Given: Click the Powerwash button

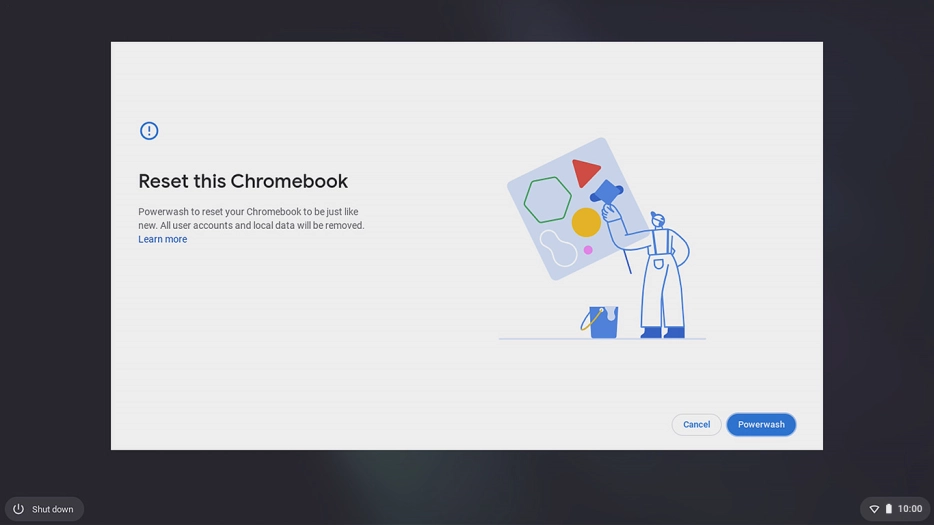Looking at the screenshot, I should (761, 425).
